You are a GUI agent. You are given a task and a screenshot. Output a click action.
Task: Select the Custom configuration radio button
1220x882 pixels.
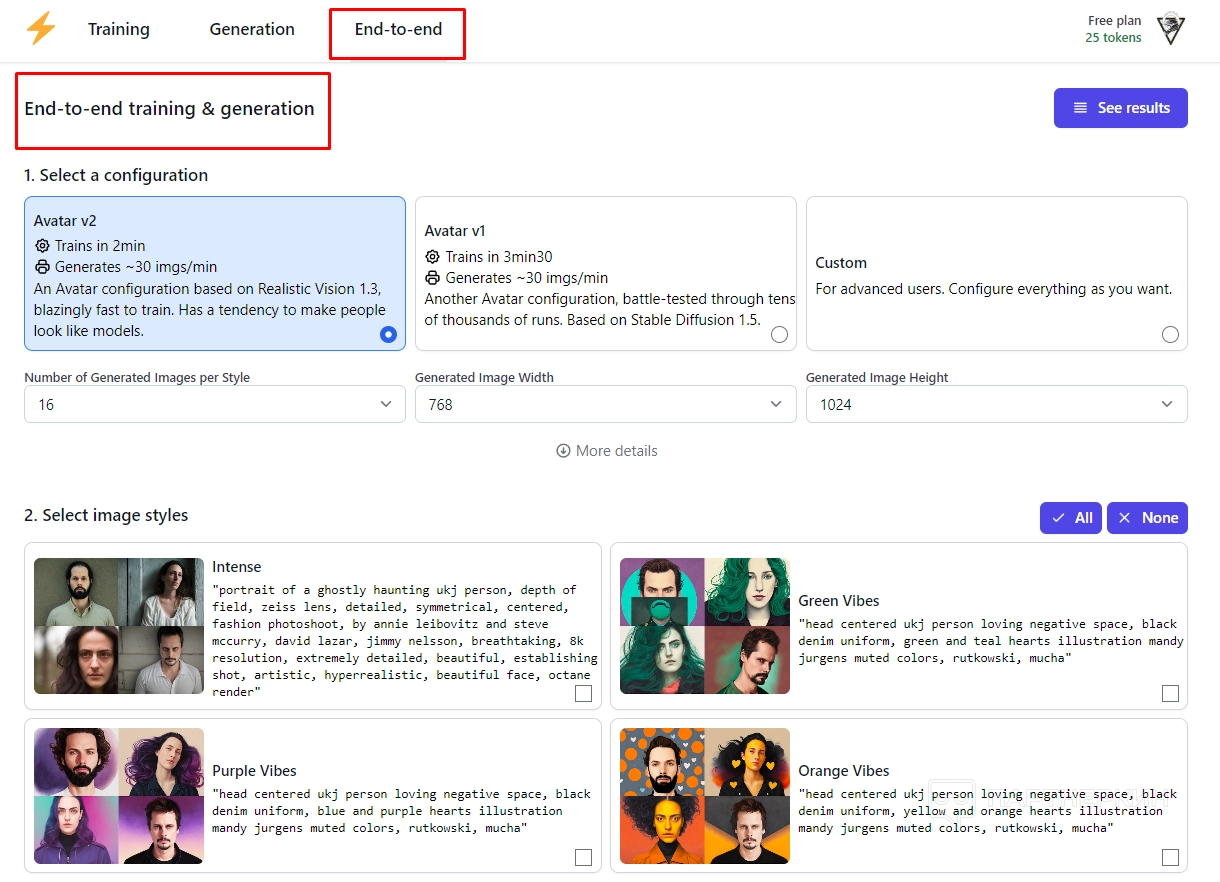[1170, 335]
